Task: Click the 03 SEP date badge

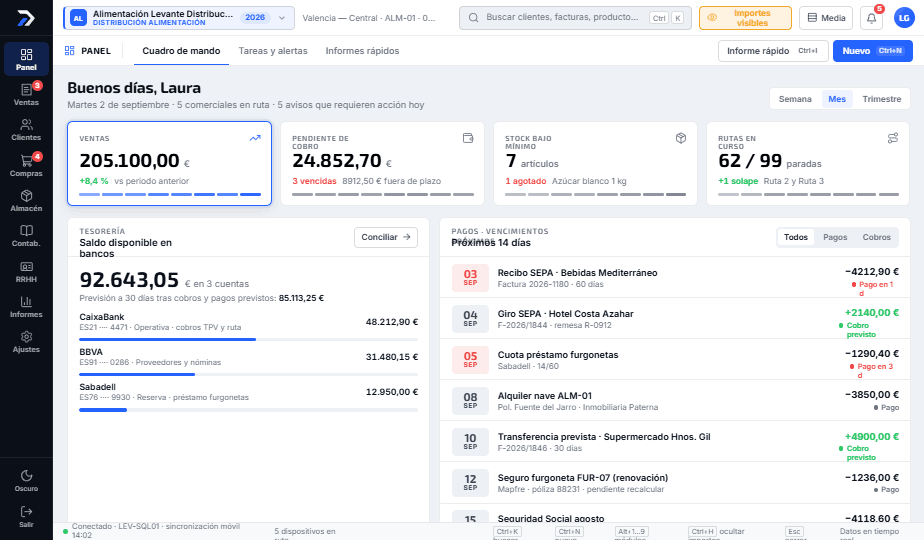Action: pyautogui.click(x=470, y=278)
